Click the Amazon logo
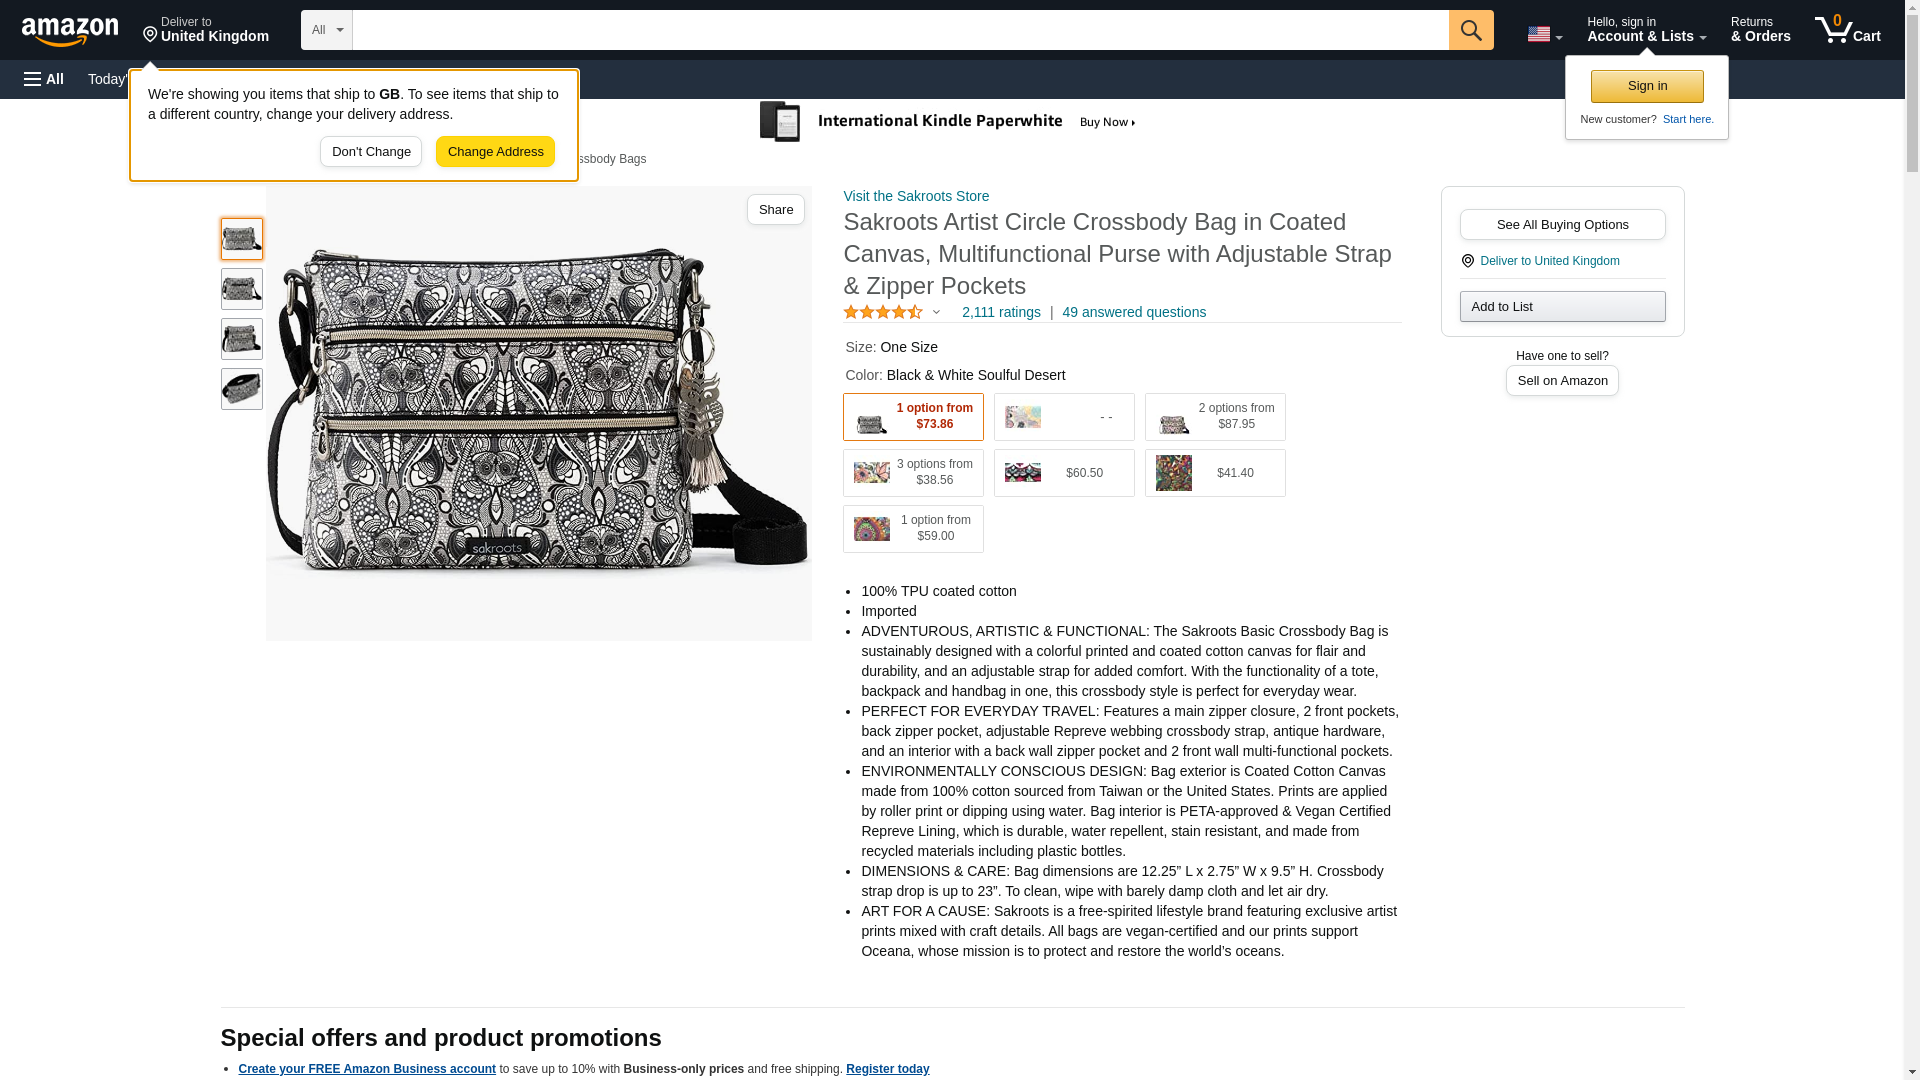This screenshot has width=1920, height=1080. point(70,31)
